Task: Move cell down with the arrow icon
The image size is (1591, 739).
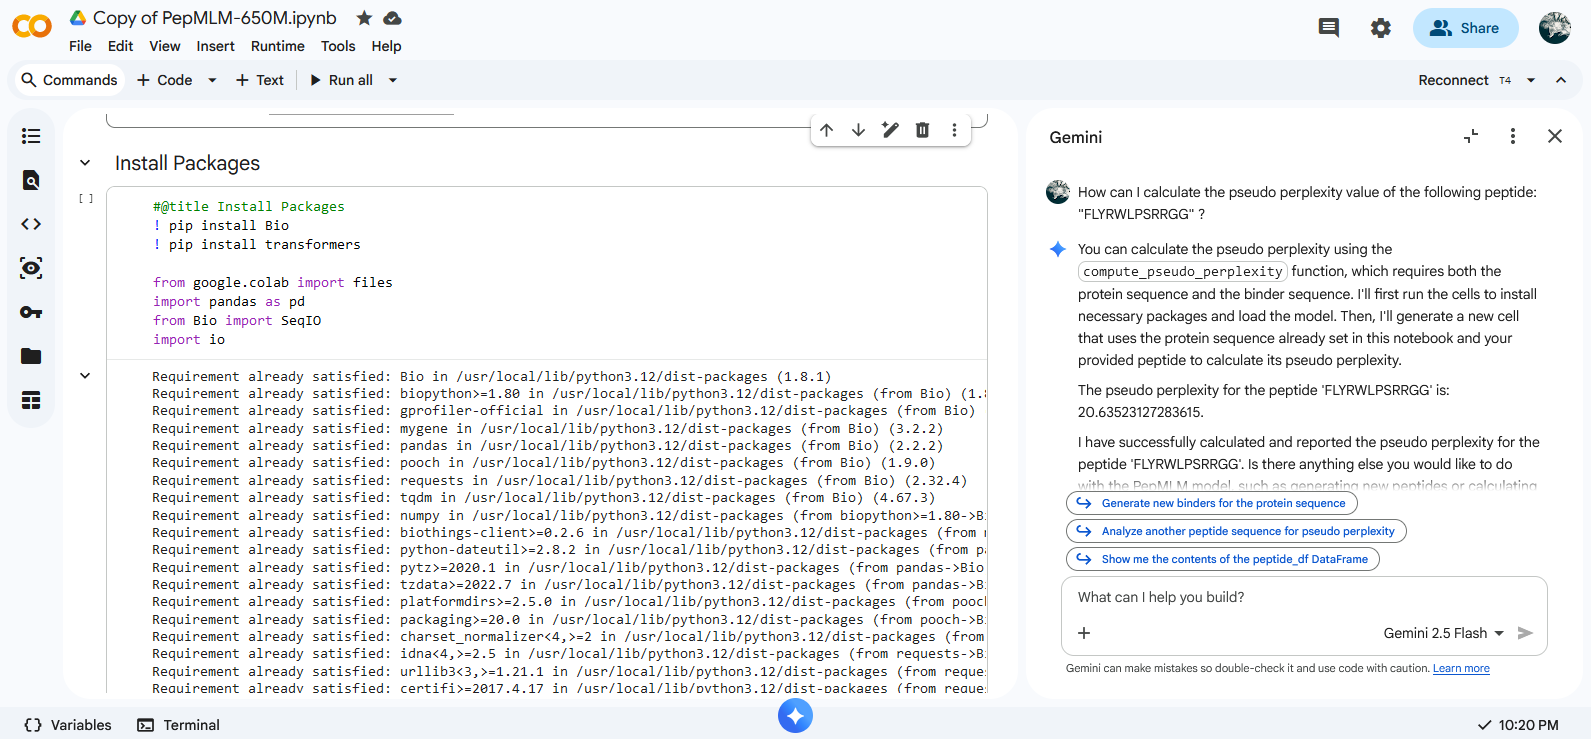Action: point(858,130)
